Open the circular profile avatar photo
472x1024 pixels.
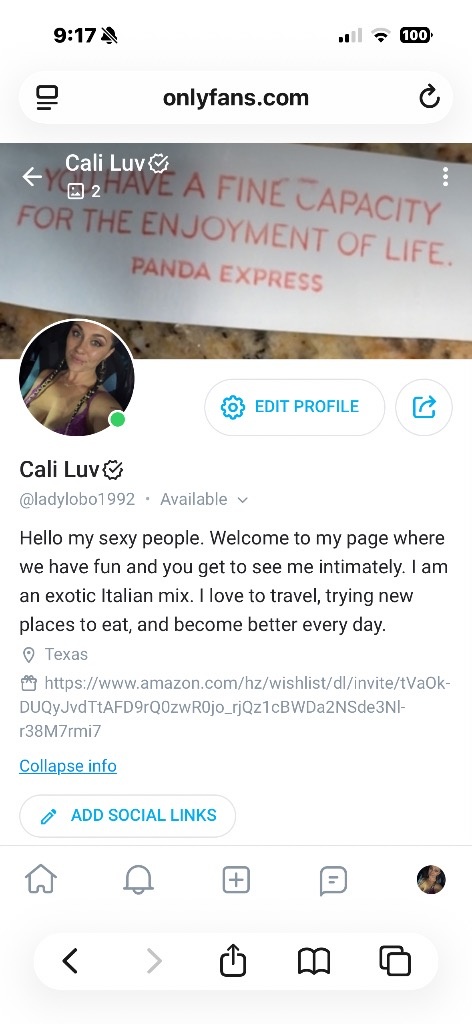(x=76, y=377)
